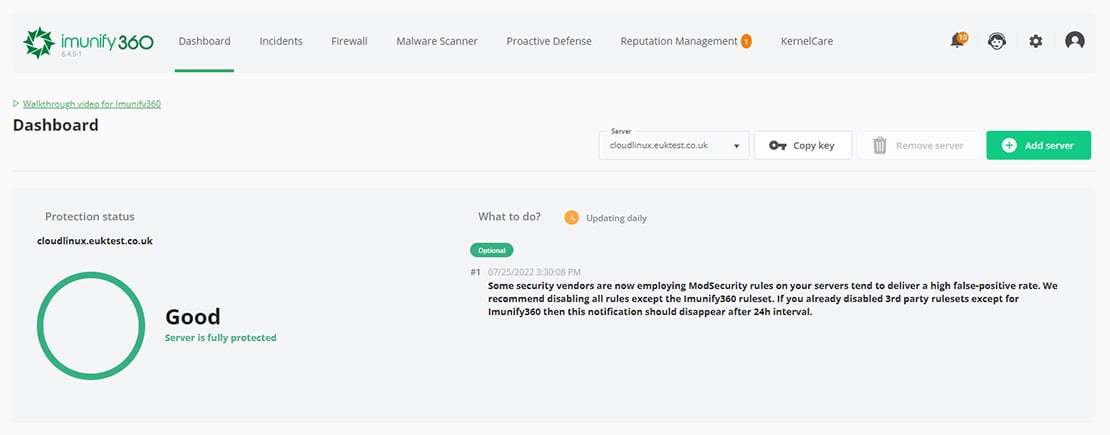Open the support headset icon
Image resolution: width=1110 pixels, height=435 pixels.
point(997,41)
